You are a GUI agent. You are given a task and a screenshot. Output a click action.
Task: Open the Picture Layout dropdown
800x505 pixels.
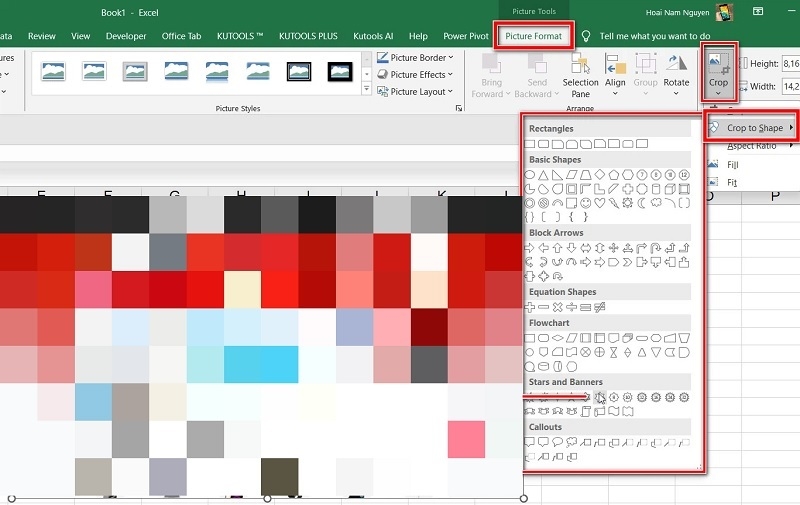[416, 92]
